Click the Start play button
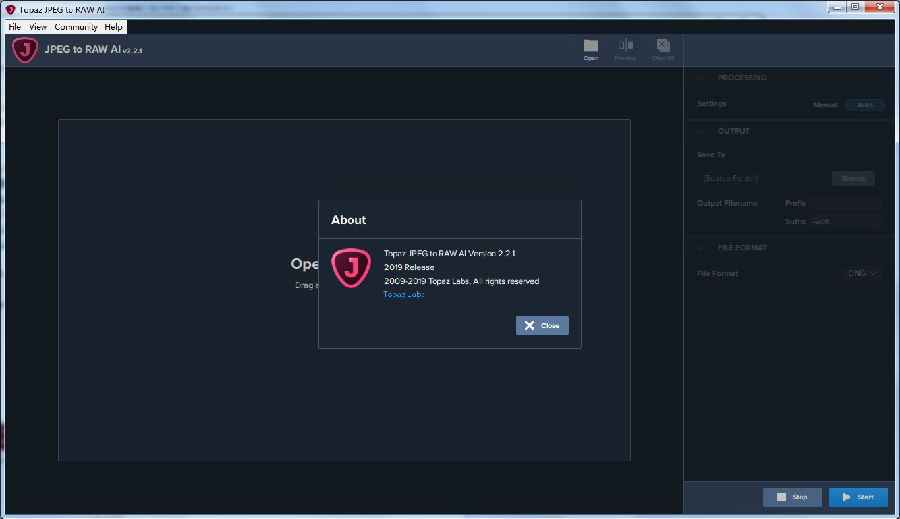900x519 pixels. pyautogui.click(x=858, y=497)
